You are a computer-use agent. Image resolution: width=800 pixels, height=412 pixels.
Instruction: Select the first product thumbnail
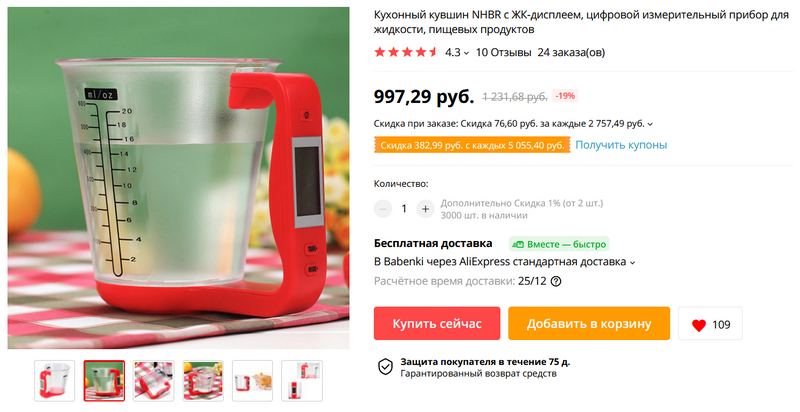click(55, 380)
